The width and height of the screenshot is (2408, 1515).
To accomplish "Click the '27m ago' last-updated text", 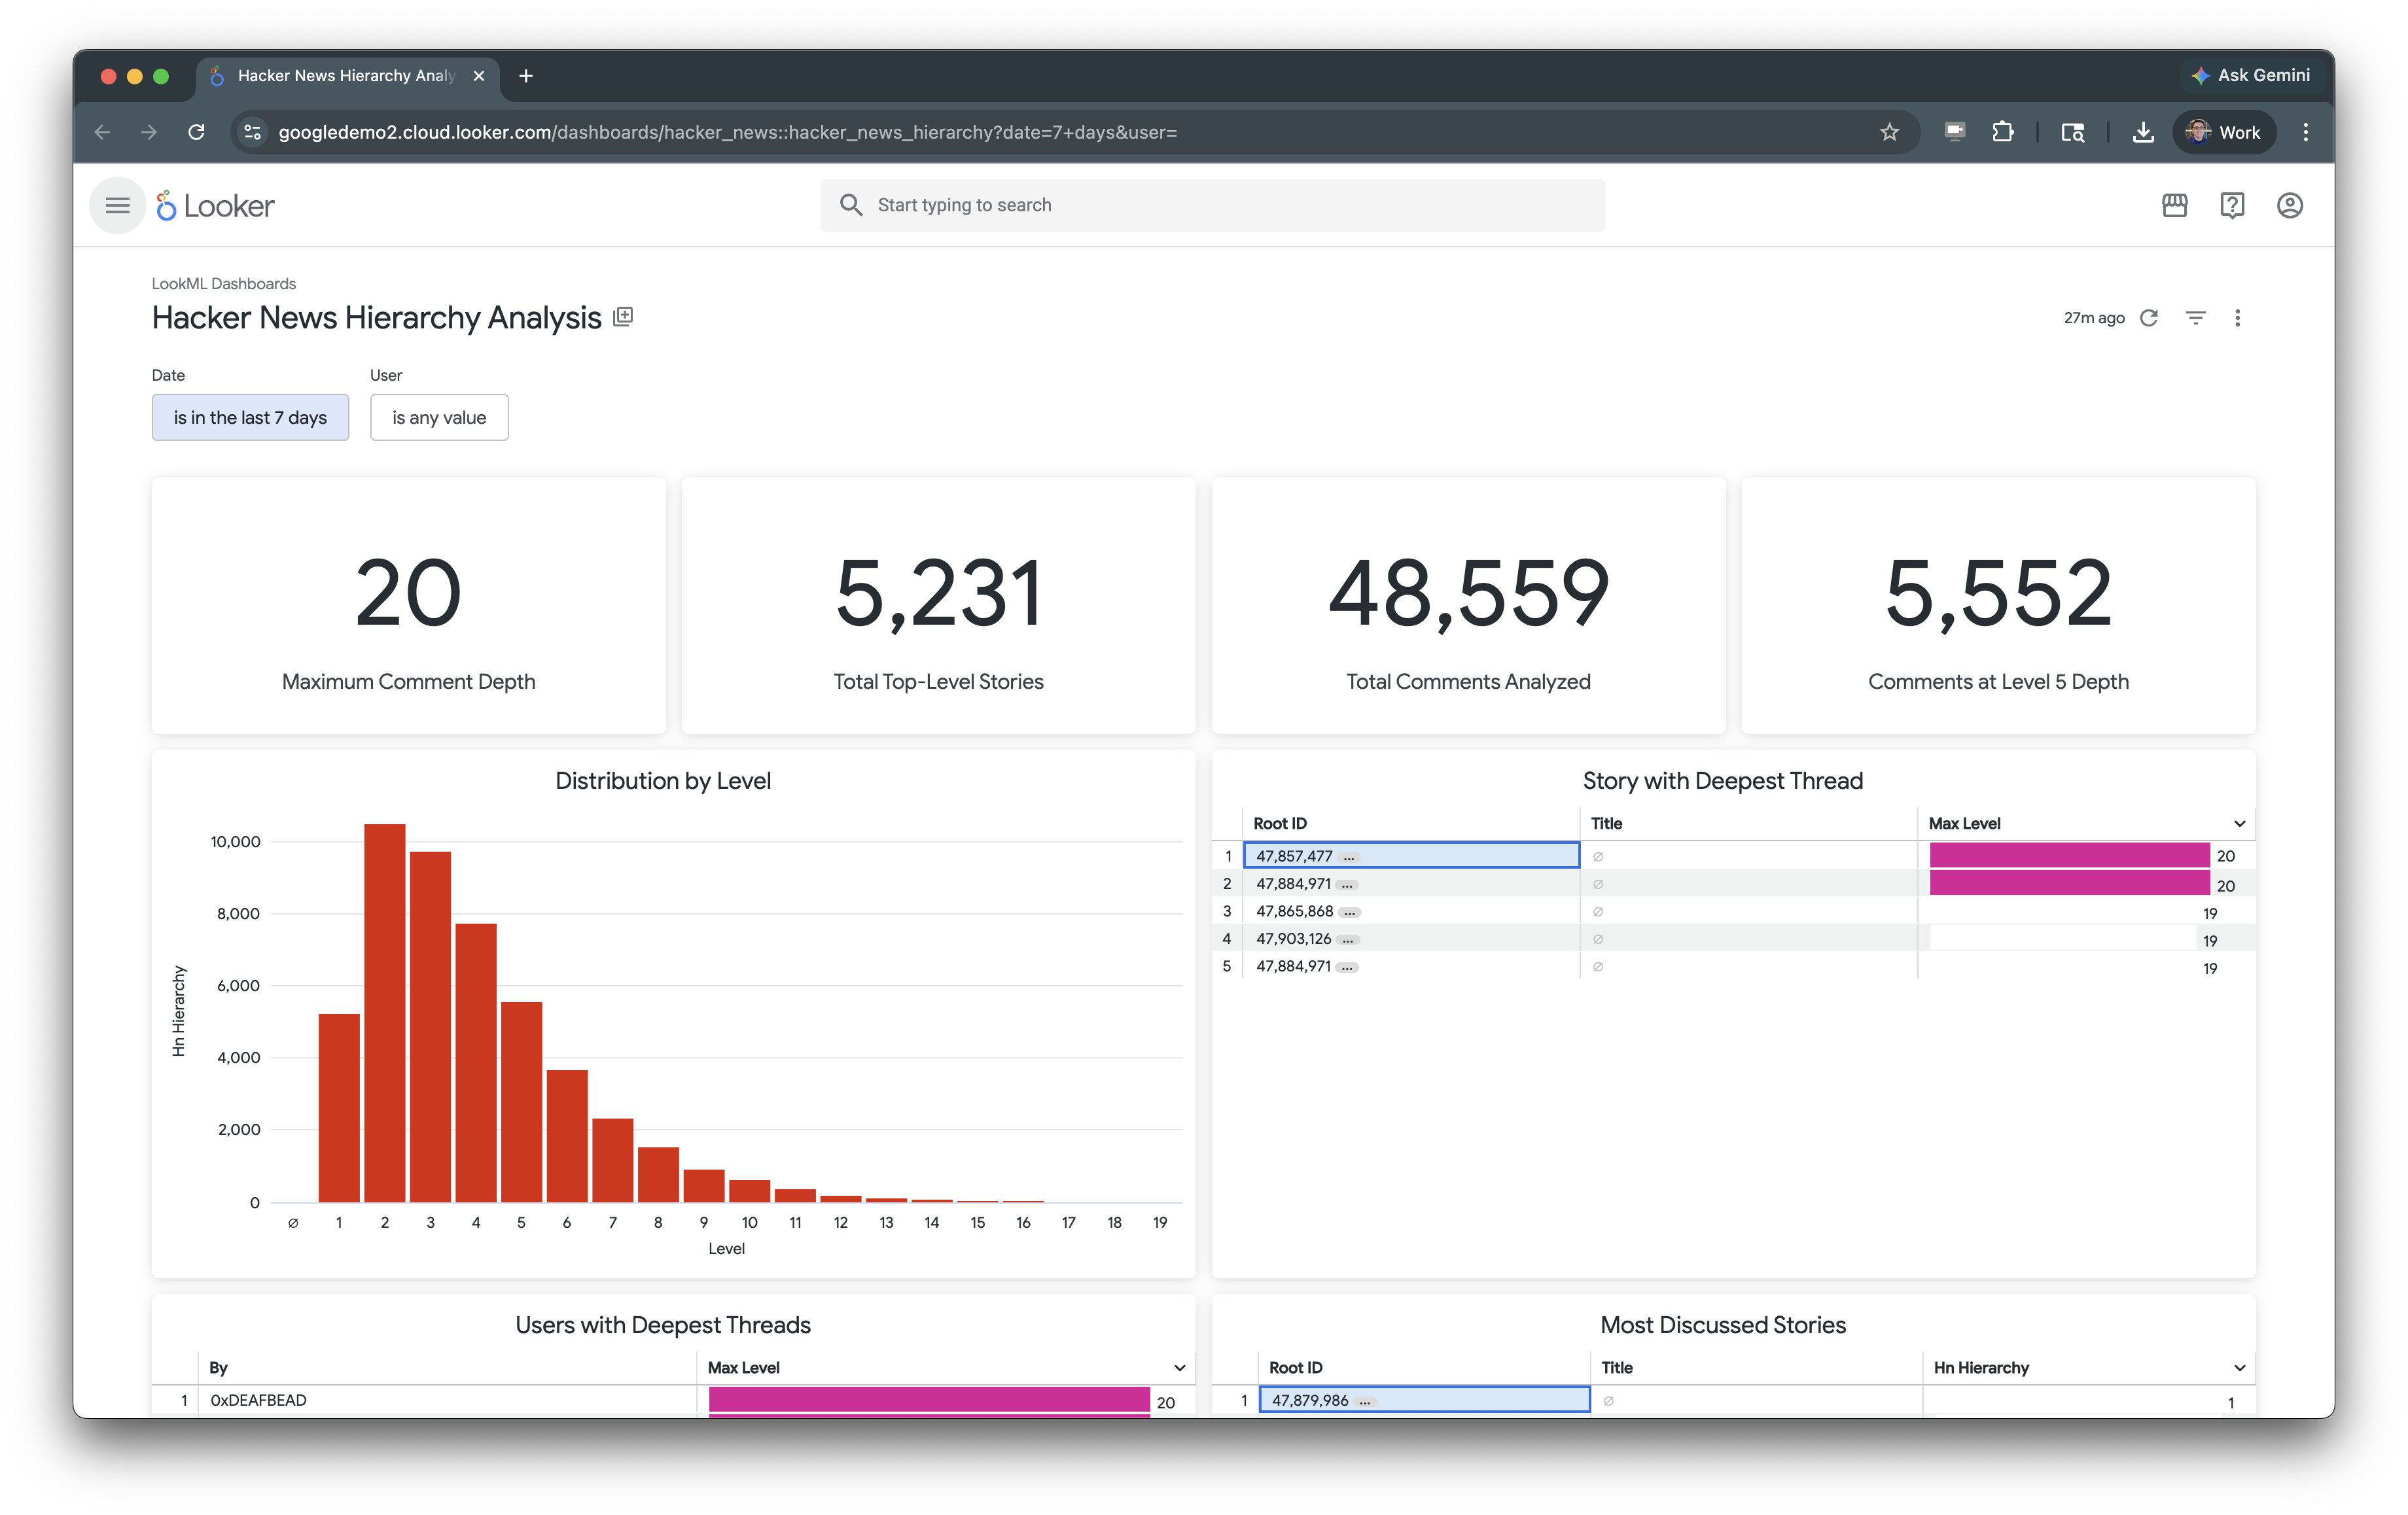I will 2094,318.
